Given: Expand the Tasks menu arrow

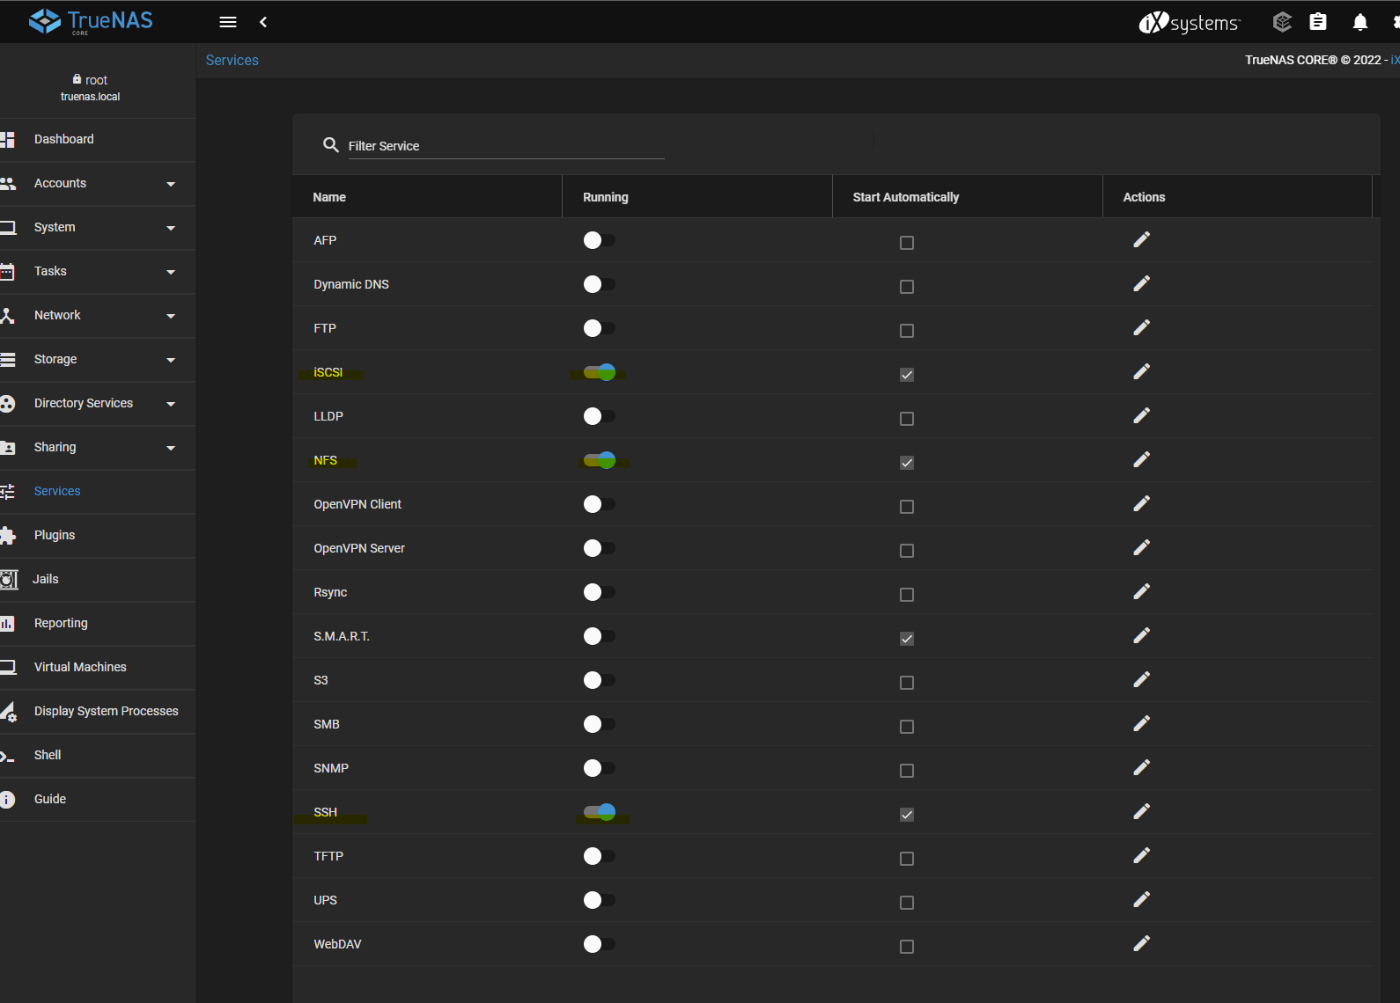Looking at the screenshot, I should [171, 272].
